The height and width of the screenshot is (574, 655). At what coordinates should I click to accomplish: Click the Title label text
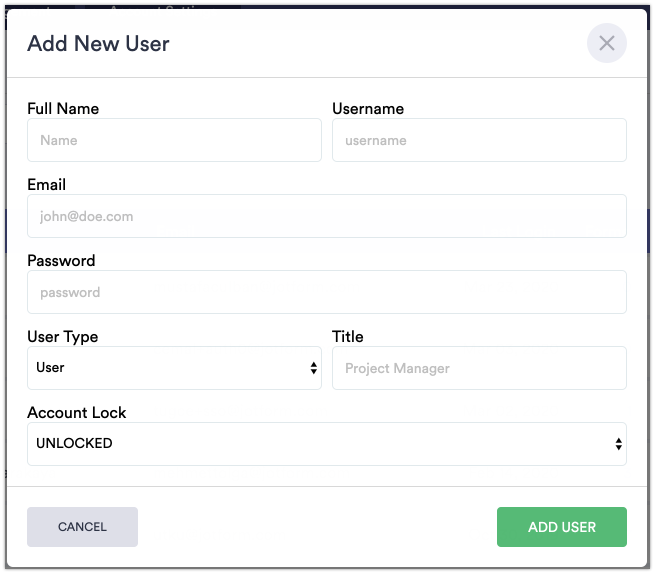point(348,336)
